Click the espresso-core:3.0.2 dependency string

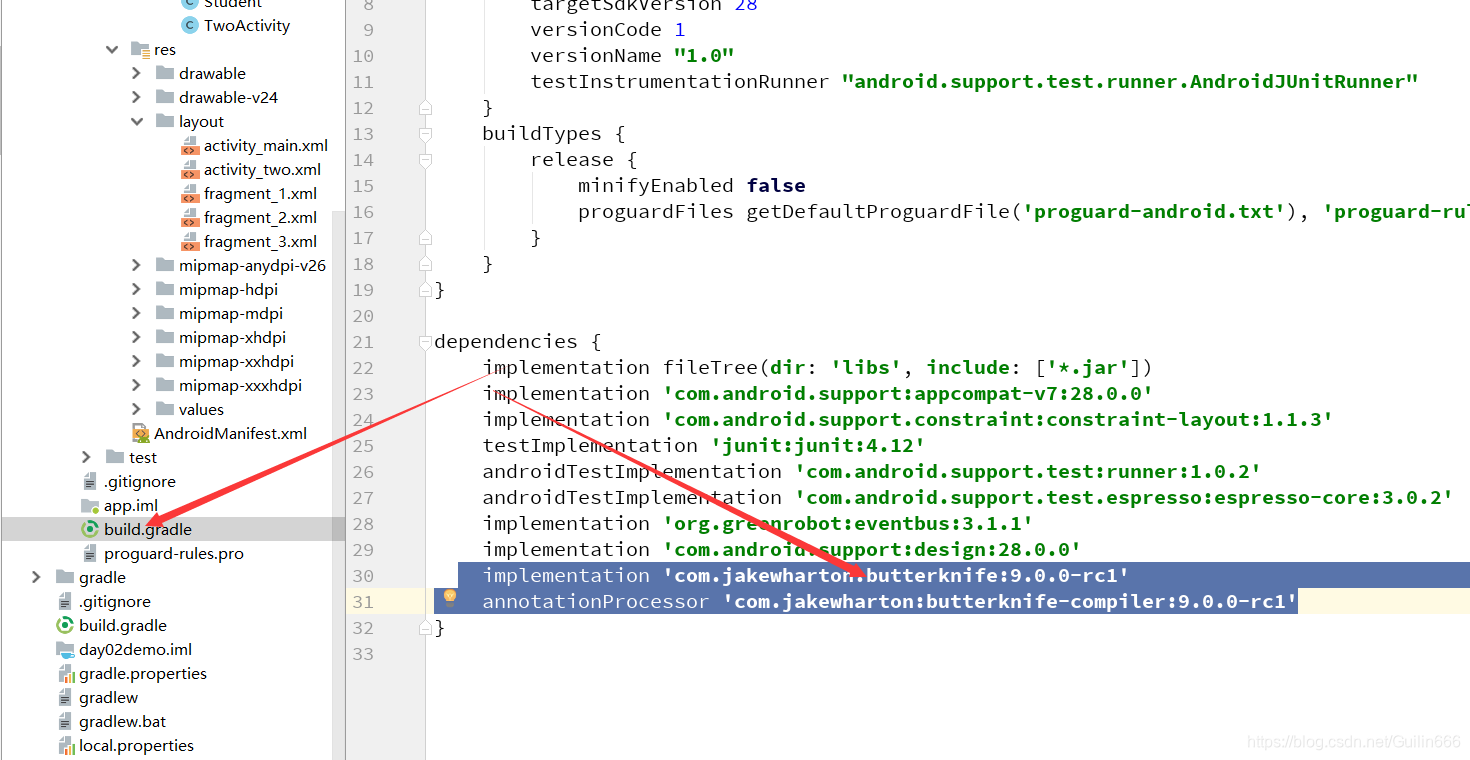pyautogui.click(x=1123, y=498)
